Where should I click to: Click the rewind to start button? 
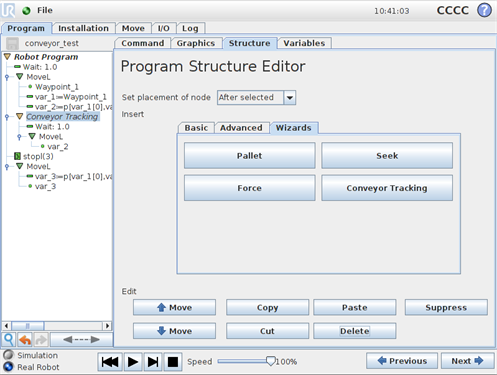(110, 362)
